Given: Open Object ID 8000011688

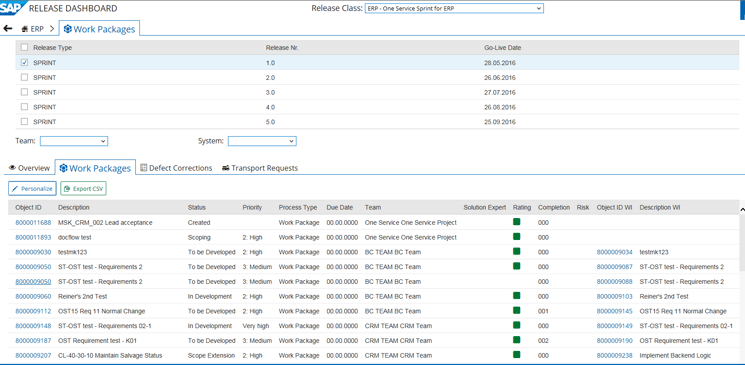Looking at the screenshot, I should [x=33, y=222].
